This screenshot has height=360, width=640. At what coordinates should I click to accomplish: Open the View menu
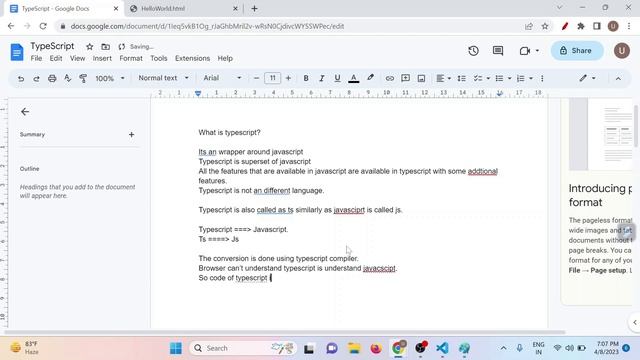coord(77,58)
